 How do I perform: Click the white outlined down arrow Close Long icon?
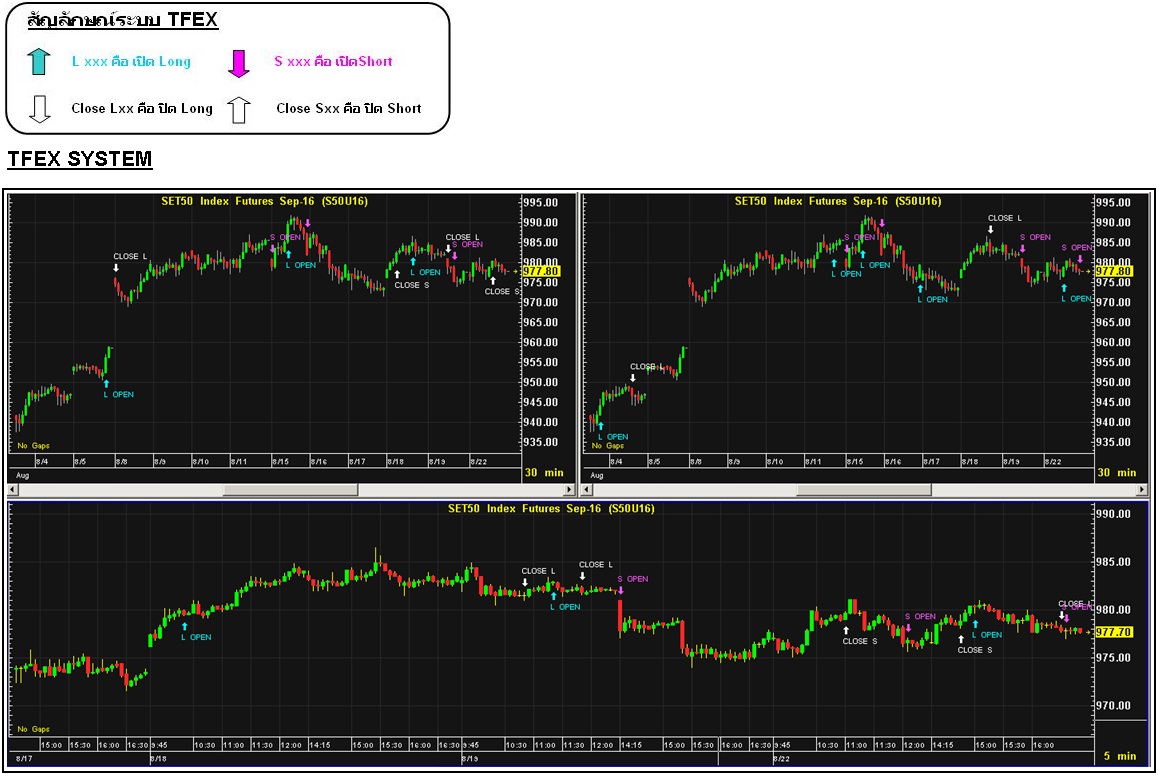coord(39,109)
